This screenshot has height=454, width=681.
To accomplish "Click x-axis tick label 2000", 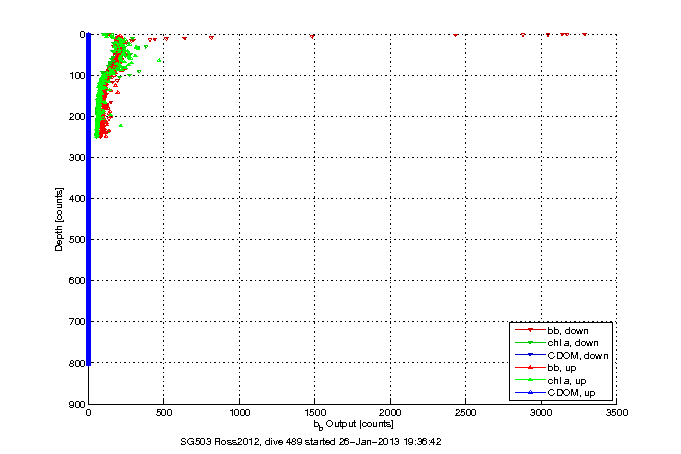I will [390, 413].
